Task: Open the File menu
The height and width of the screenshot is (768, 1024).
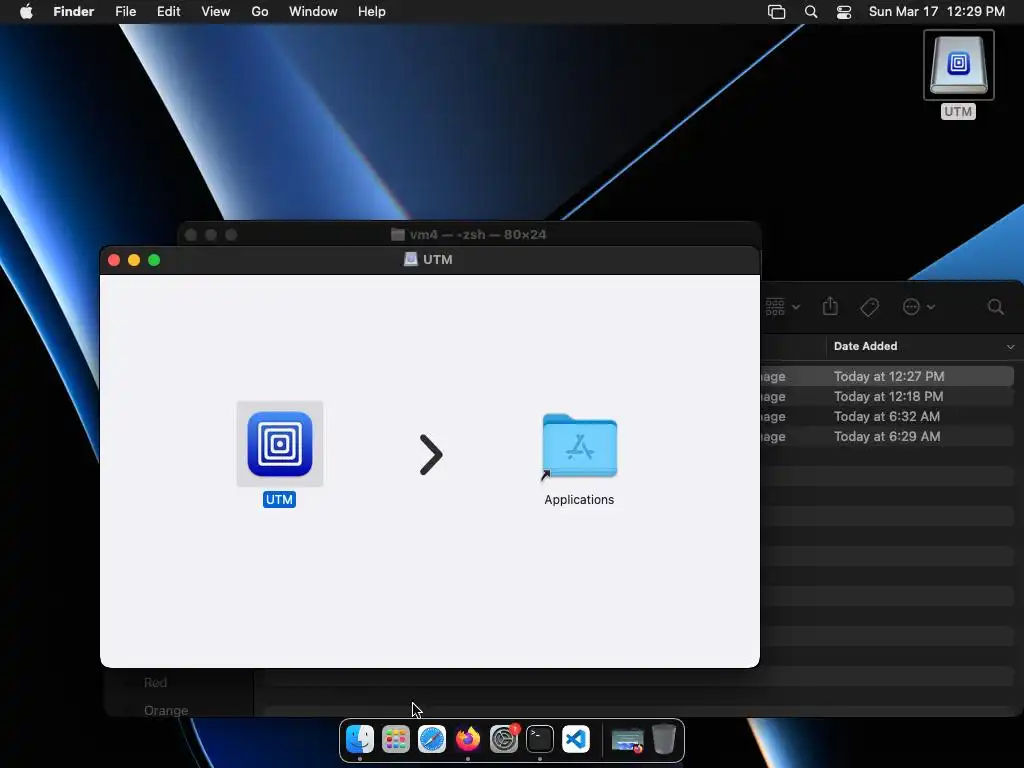Action: click(125, 12)
